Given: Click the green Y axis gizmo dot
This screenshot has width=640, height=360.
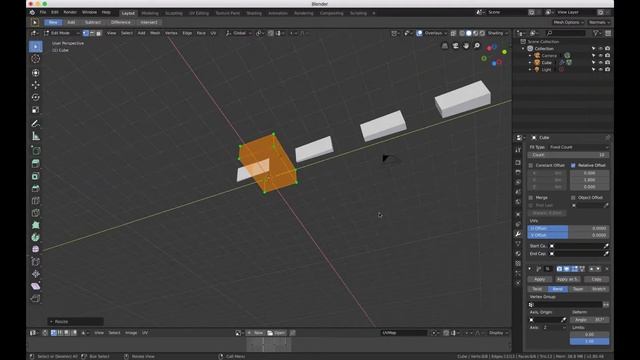Looking at the screenshot, I should pos(504,52).
